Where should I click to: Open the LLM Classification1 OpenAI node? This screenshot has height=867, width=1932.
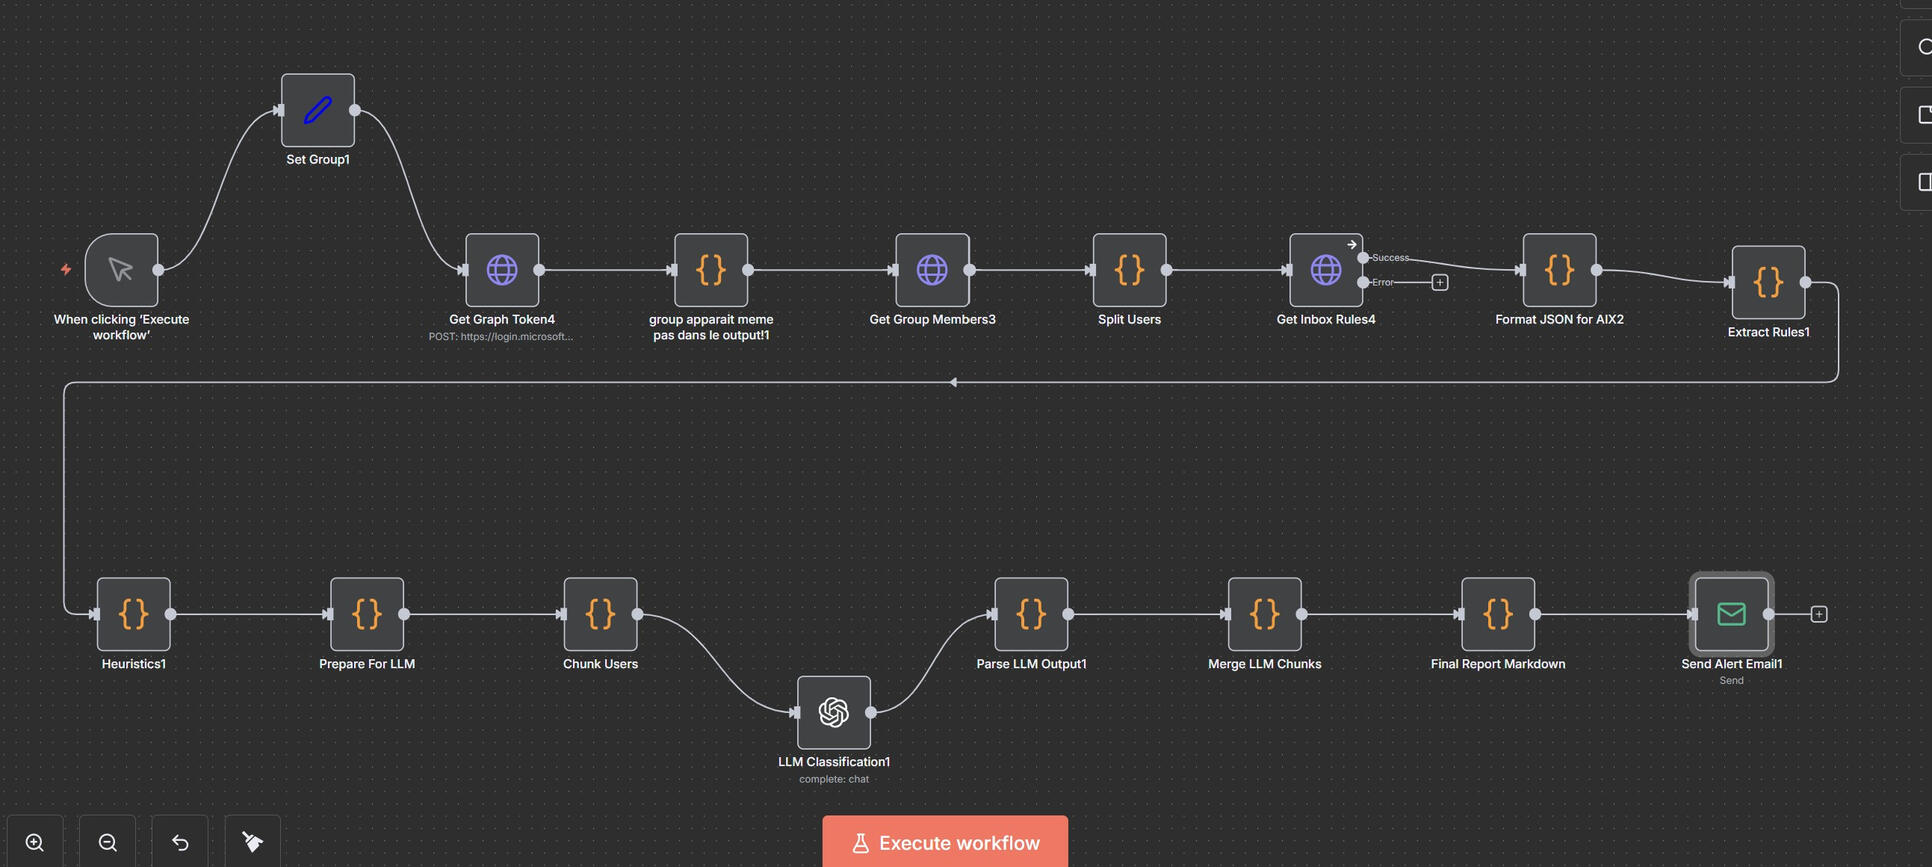[833, 712]
